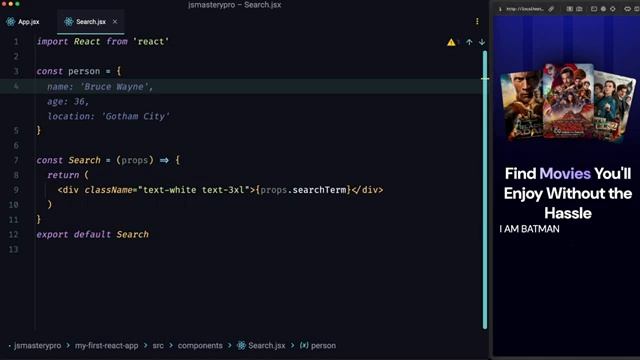Viewport: 640px width, 360px height.
Task: Click the columns layout icon in preview toolbar
Action: 569,9
